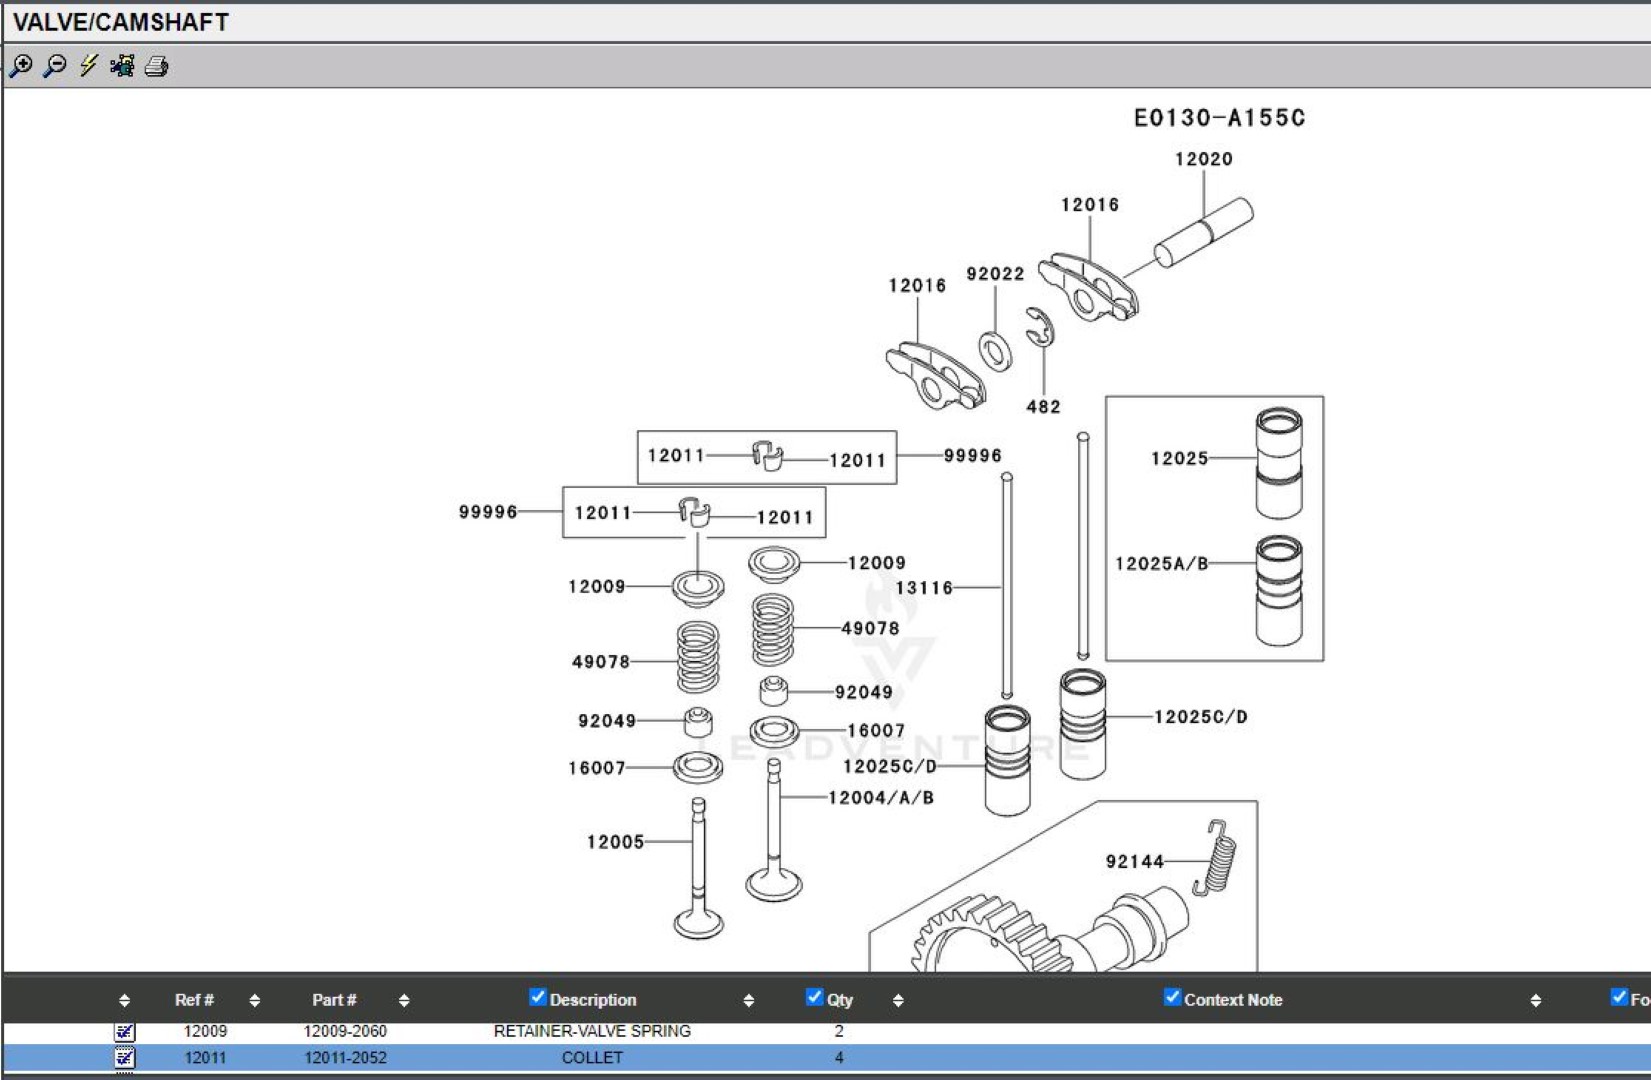1651x1080 pixels.
Task: Sort Description column using its arrows
Action: [748, 1000]
